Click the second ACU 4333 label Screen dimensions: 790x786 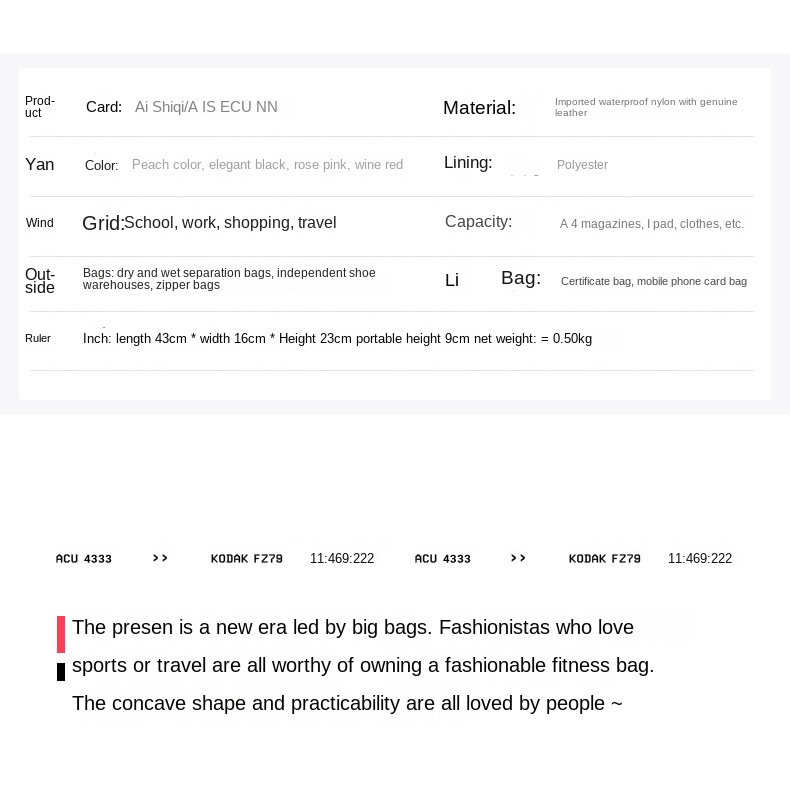(442, 559)
